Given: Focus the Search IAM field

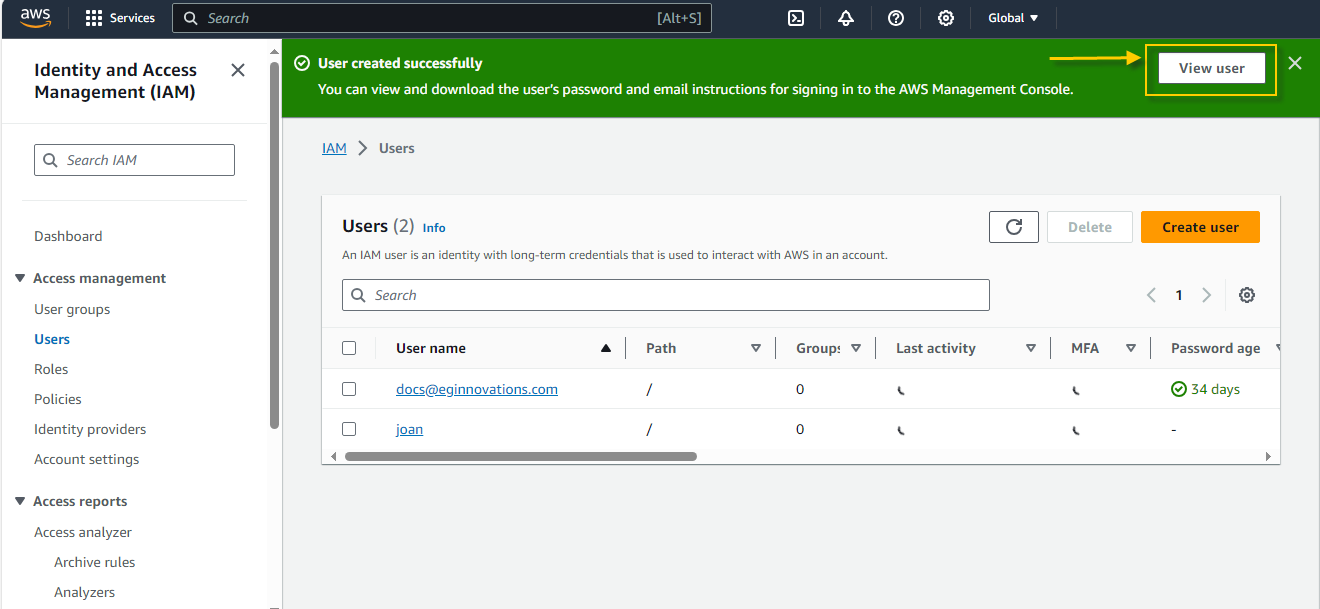Looking at the screenshot, I should (x=135, y=160).
